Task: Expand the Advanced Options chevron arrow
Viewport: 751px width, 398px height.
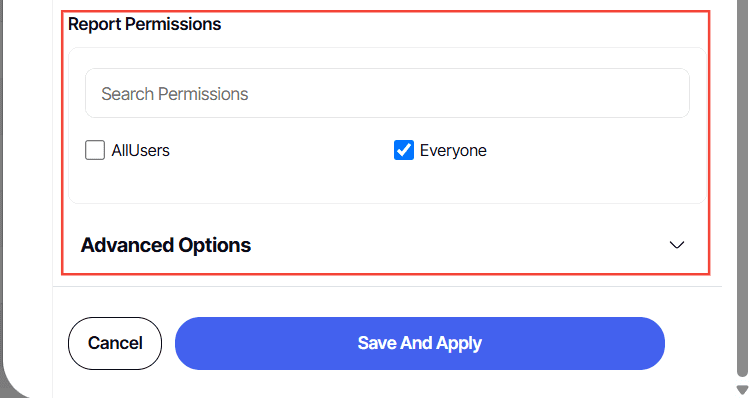Action: pyautogui.click(x=676, y=245)
